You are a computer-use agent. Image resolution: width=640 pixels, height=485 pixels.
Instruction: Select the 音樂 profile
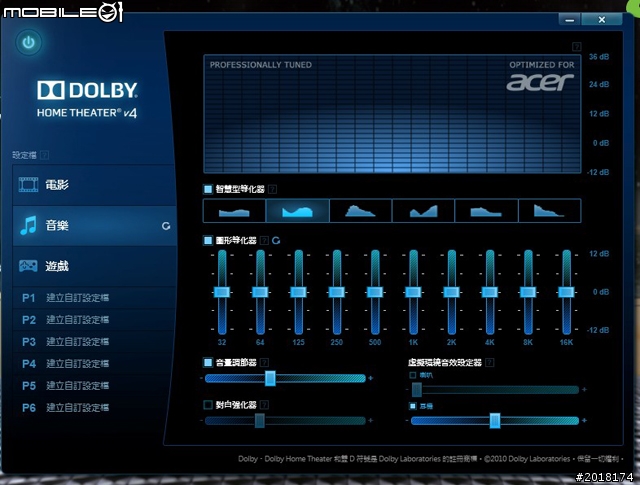94,226
